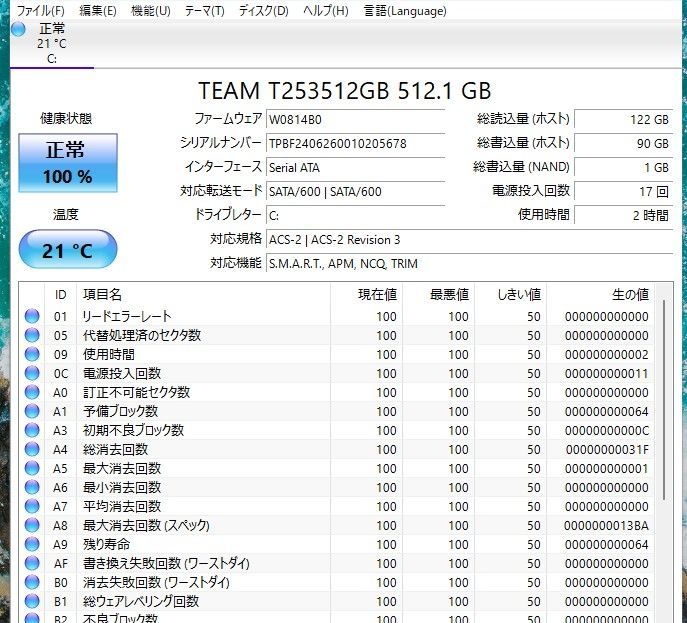Select the 消去失敗回数 (ワーストダイ) row

336,582
